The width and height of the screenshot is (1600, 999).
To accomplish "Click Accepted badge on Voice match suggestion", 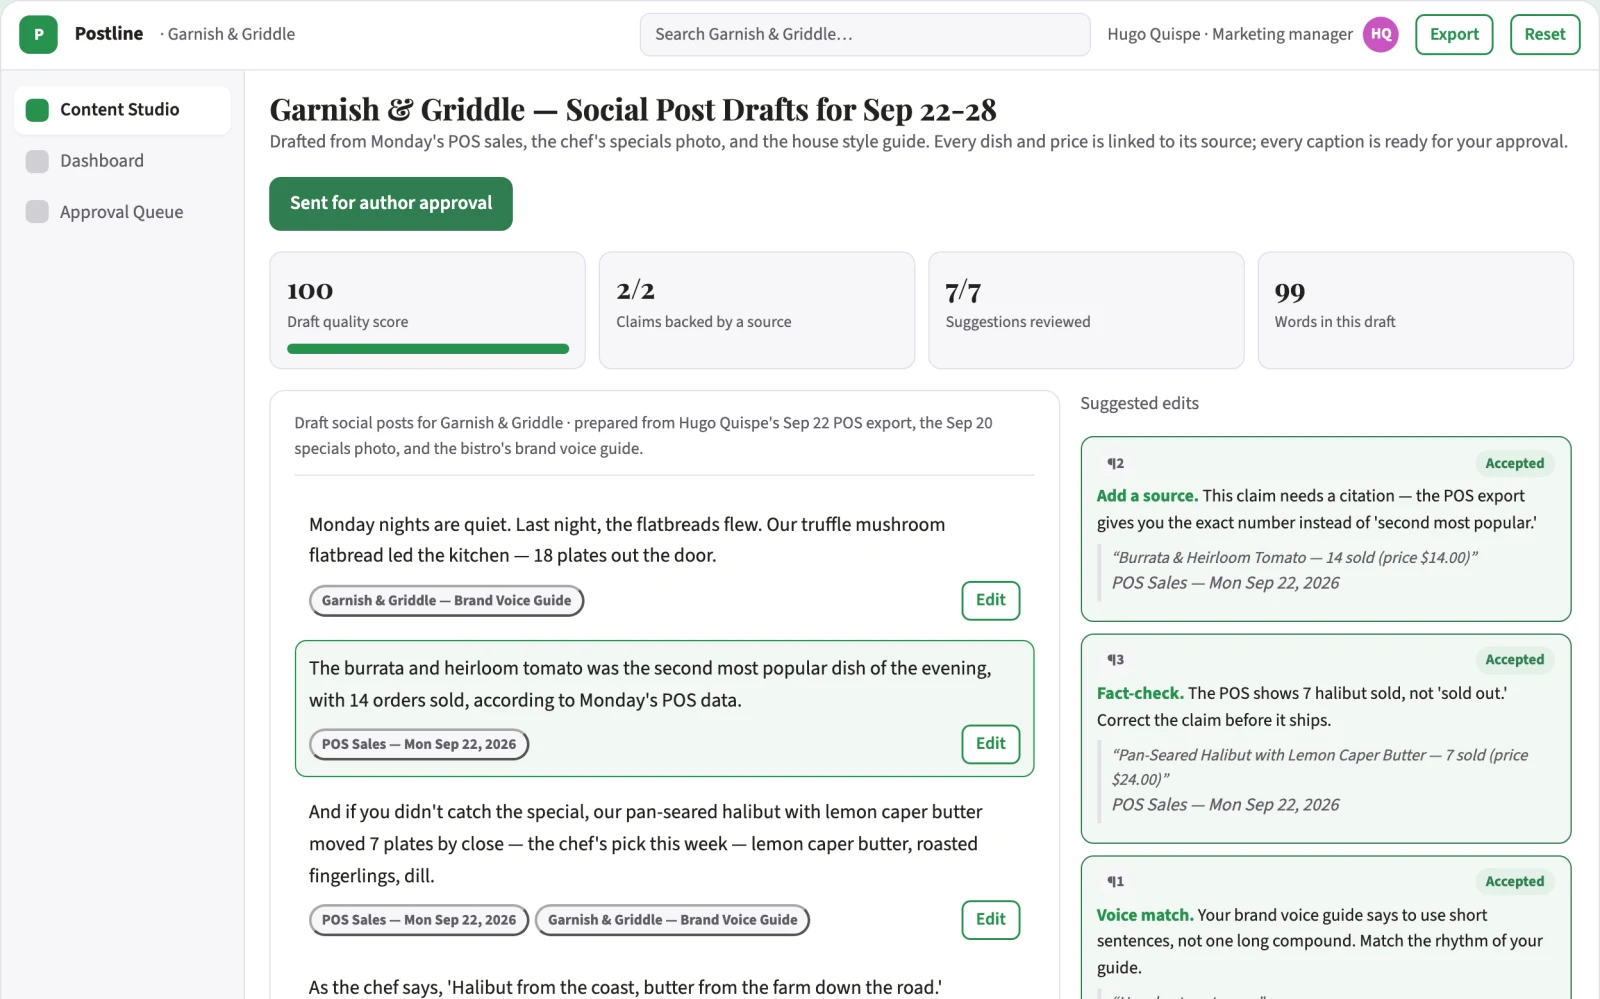I will 1514,882.
